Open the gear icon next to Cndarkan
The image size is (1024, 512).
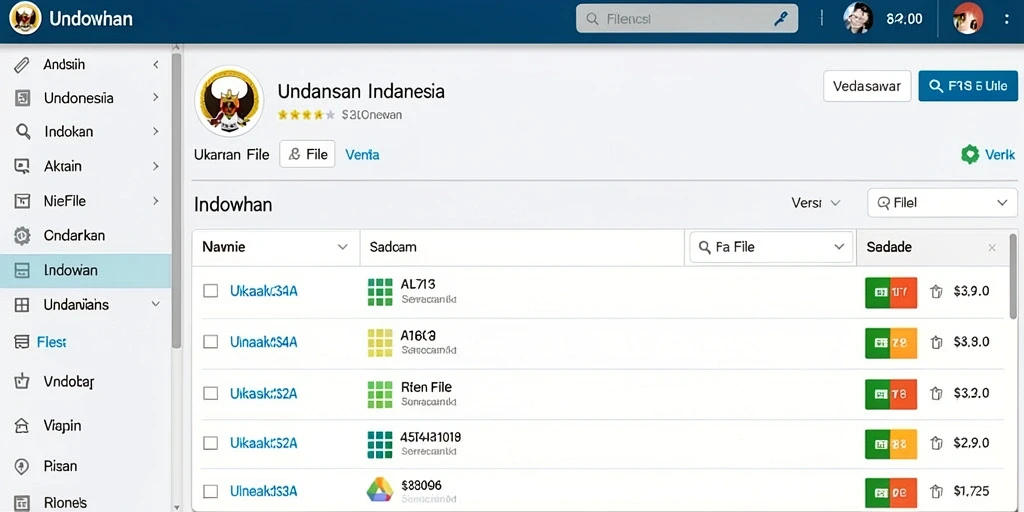pos(22,236)
